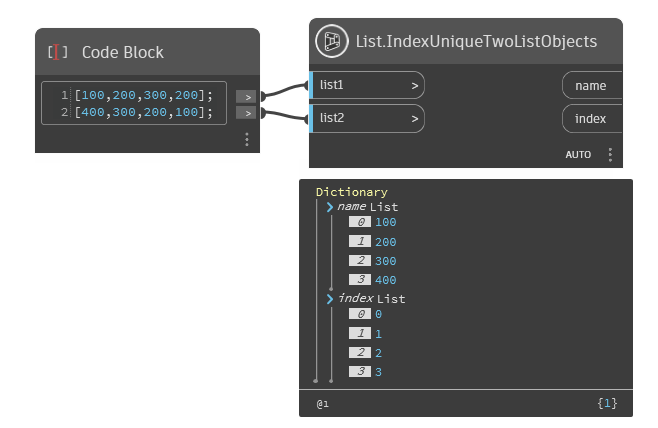The height and width of the screenshot is (428, 658).
Task: Select the index output port
Action: [591, 119]
